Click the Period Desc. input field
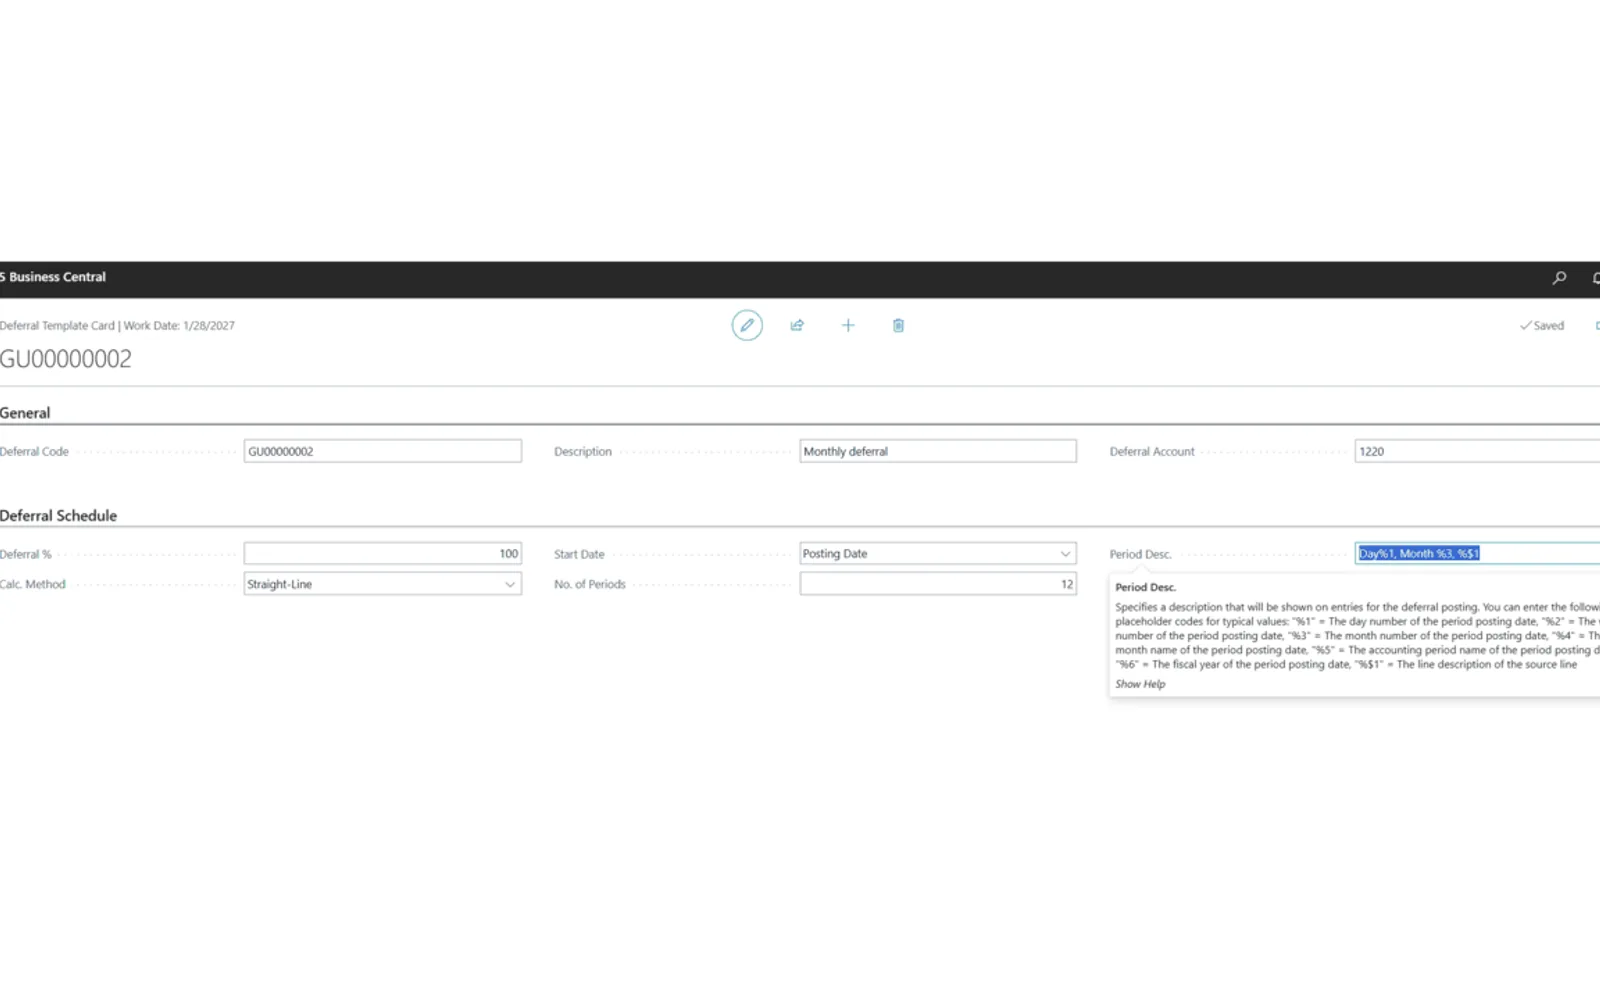1600x1000 pixels. [x=1477, y=553]
